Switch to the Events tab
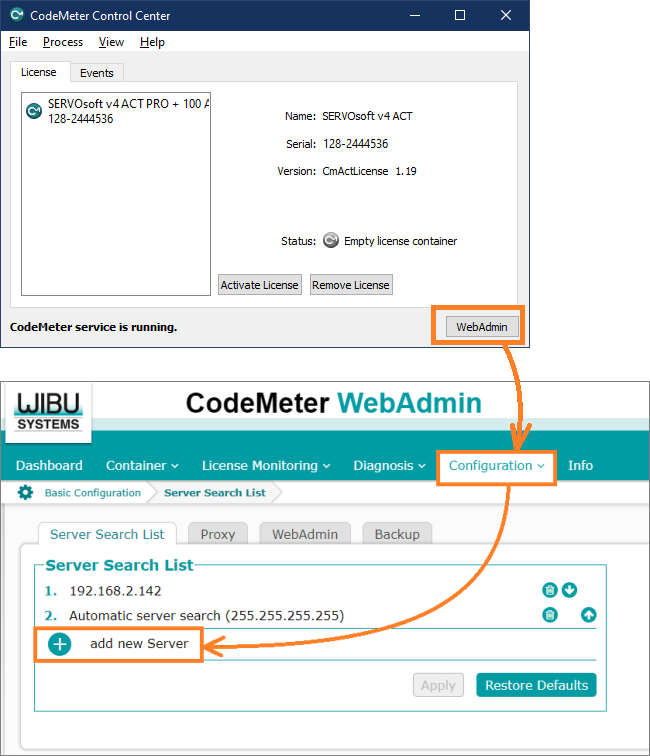The width and height of the screenshot is (650, 756). [x=97, y=73]
